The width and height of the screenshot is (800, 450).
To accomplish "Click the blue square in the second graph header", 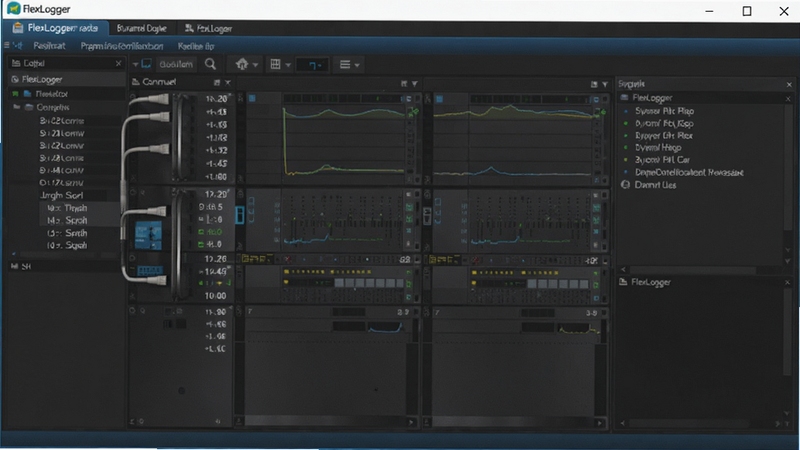I will pos(439,98).
